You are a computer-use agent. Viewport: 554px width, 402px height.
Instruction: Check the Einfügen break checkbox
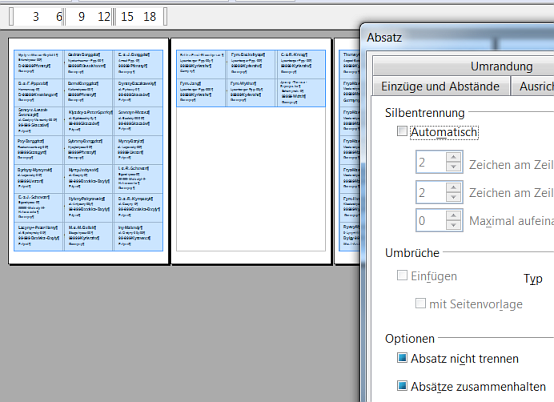pyautogui.click(x=402, y=275)
